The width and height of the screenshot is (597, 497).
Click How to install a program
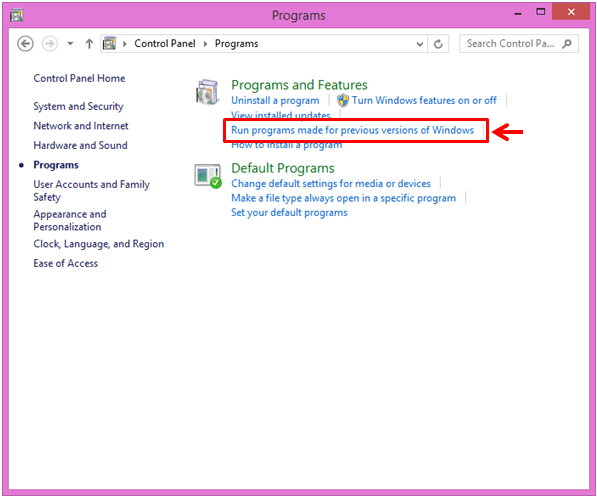287,146
